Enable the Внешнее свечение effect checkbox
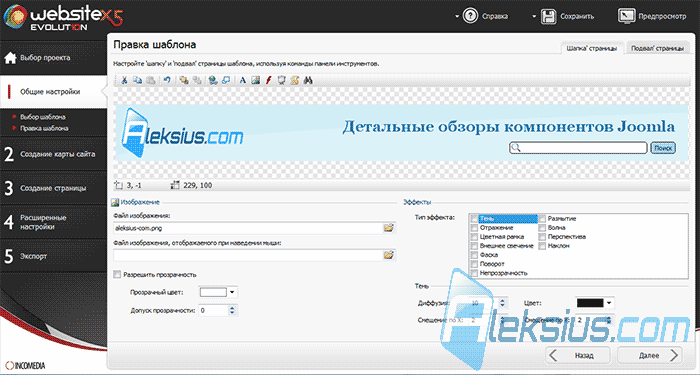The height and width of the screenshot is (375, 700). (x=474, y=246)
